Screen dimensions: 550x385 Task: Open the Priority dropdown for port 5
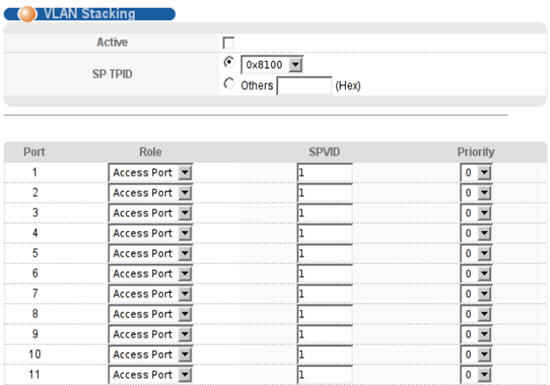[x=476, y=254]
